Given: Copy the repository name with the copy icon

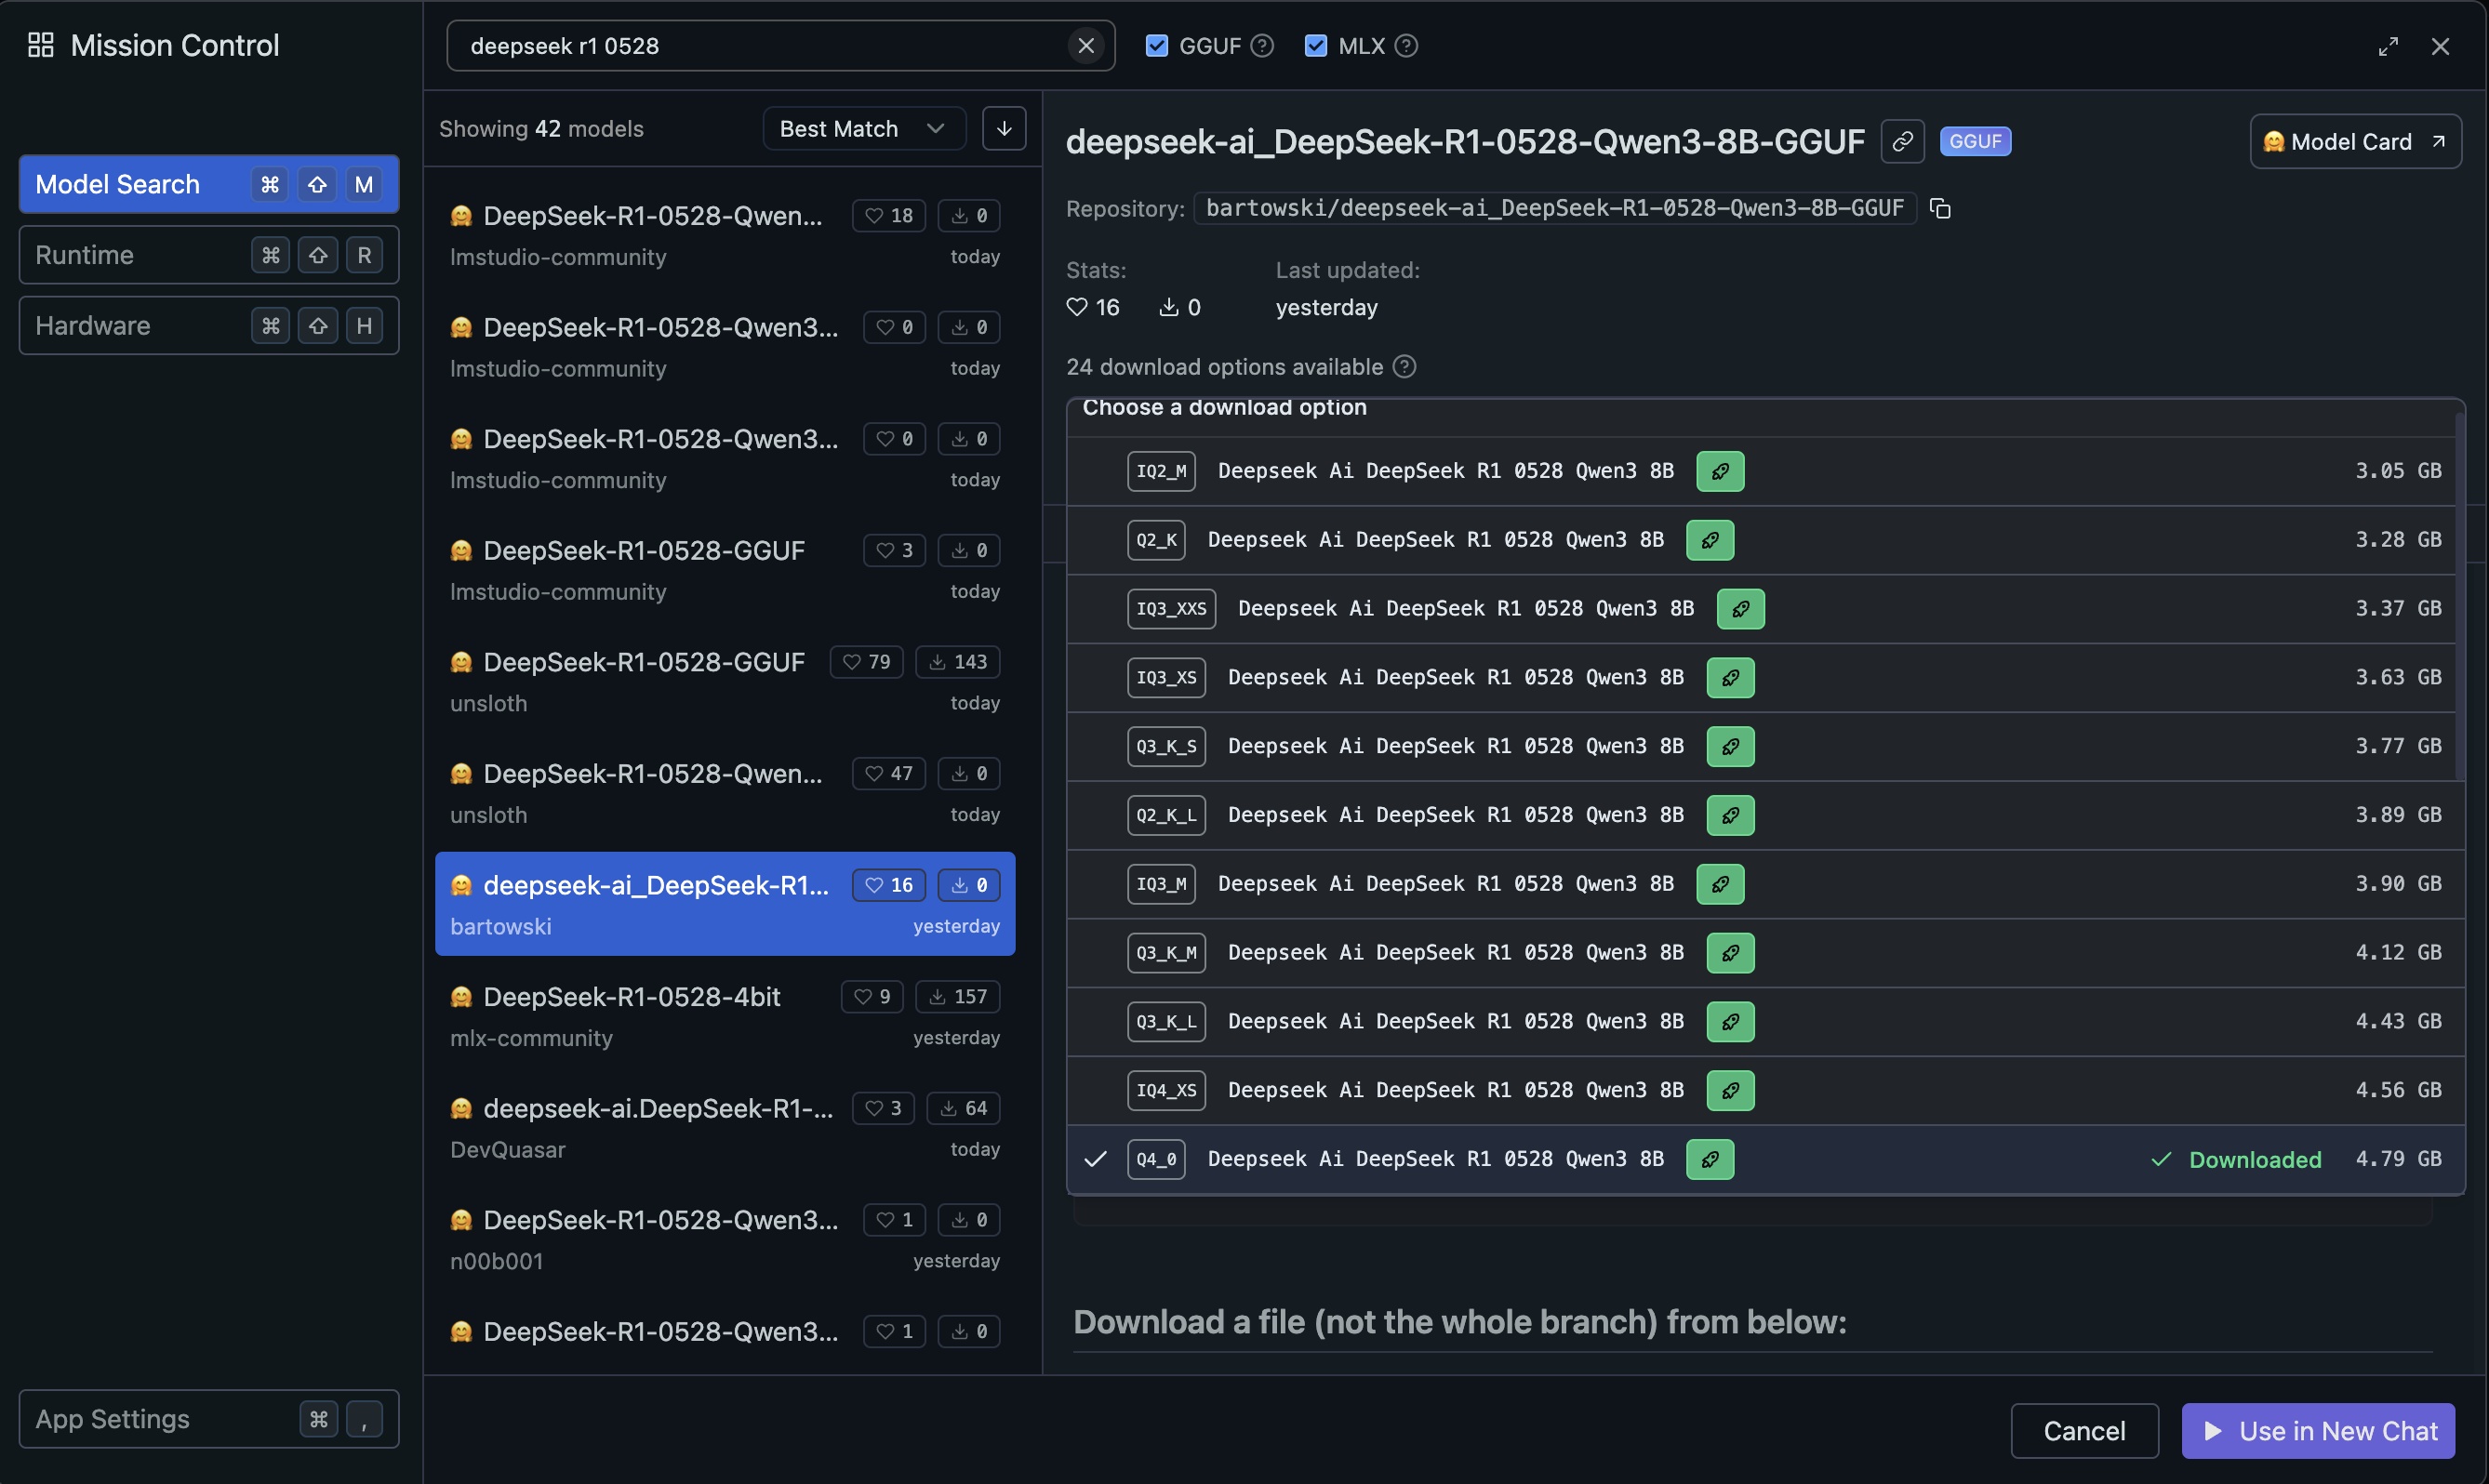Looking at the screenshot, I should coord(1940,209).
